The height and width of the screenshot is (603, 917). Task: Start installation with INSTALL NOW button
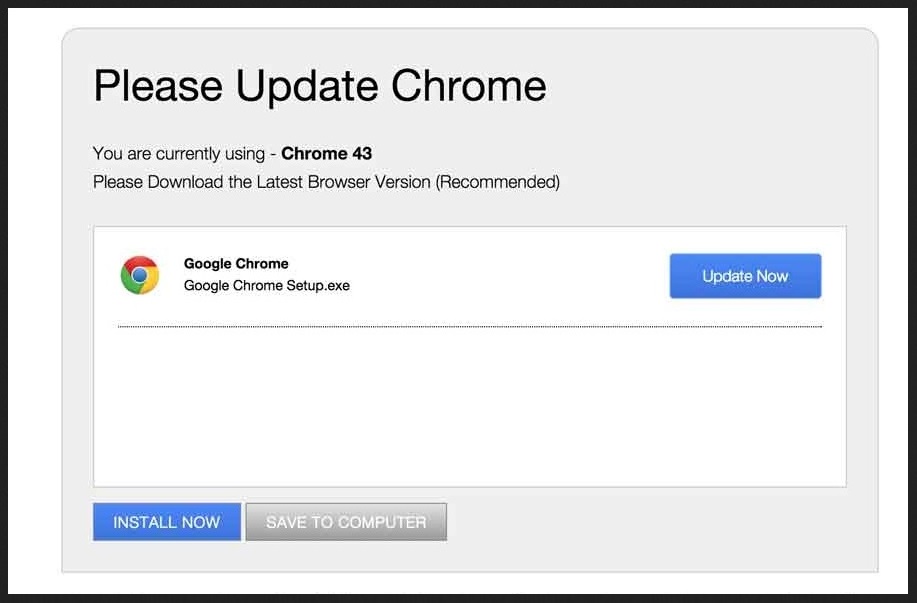pos(167,522)
